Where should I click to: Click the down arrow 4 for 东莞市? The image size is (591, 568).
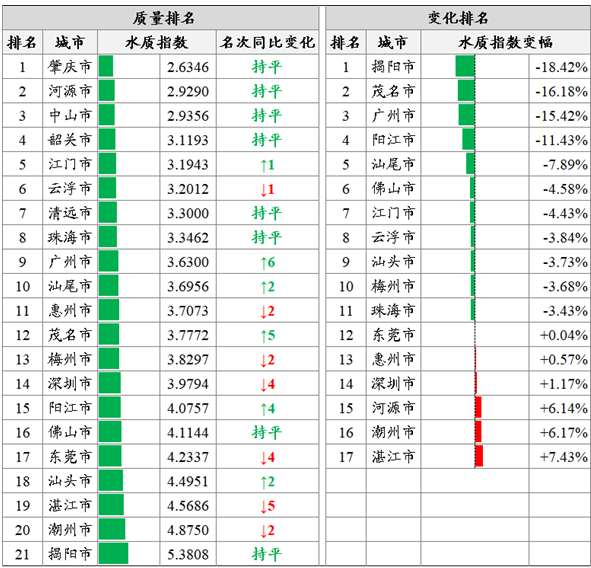[268, 457]
